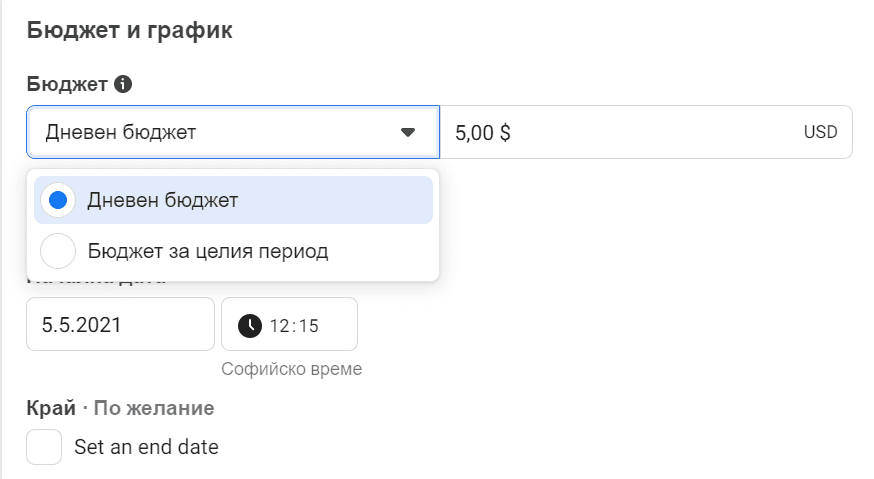874x479 pixels.
Task: Click the 5.5.2021 start date field
Action: (x=120, y=324)
